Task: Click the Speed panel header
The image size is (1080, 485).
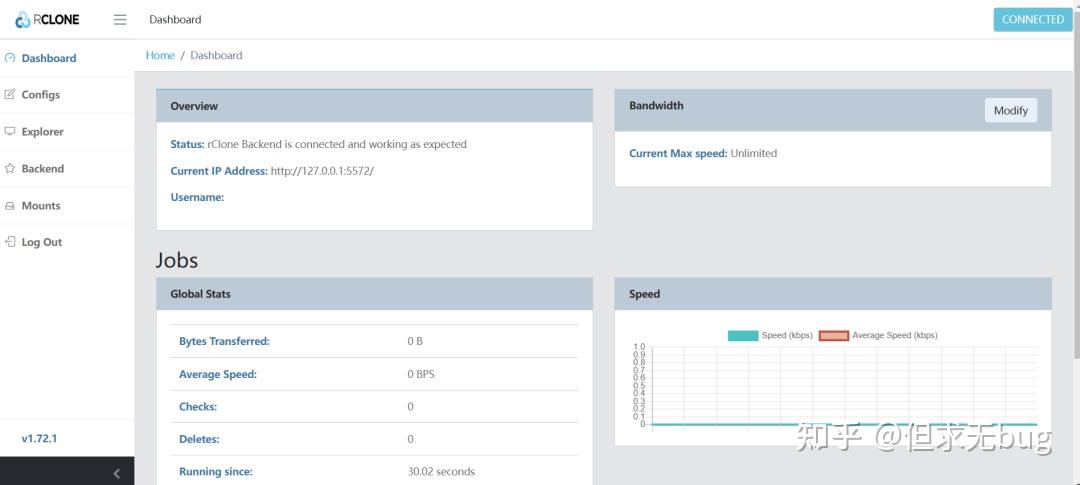Action: [833, 293]
